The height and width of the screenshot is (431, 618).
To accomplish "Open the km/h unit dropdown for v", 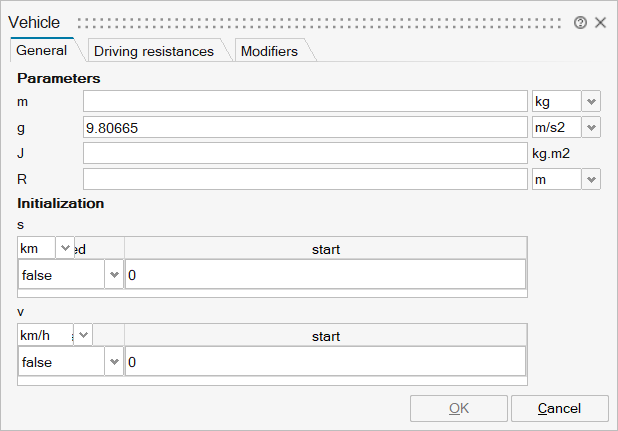I will click(84, 335).
